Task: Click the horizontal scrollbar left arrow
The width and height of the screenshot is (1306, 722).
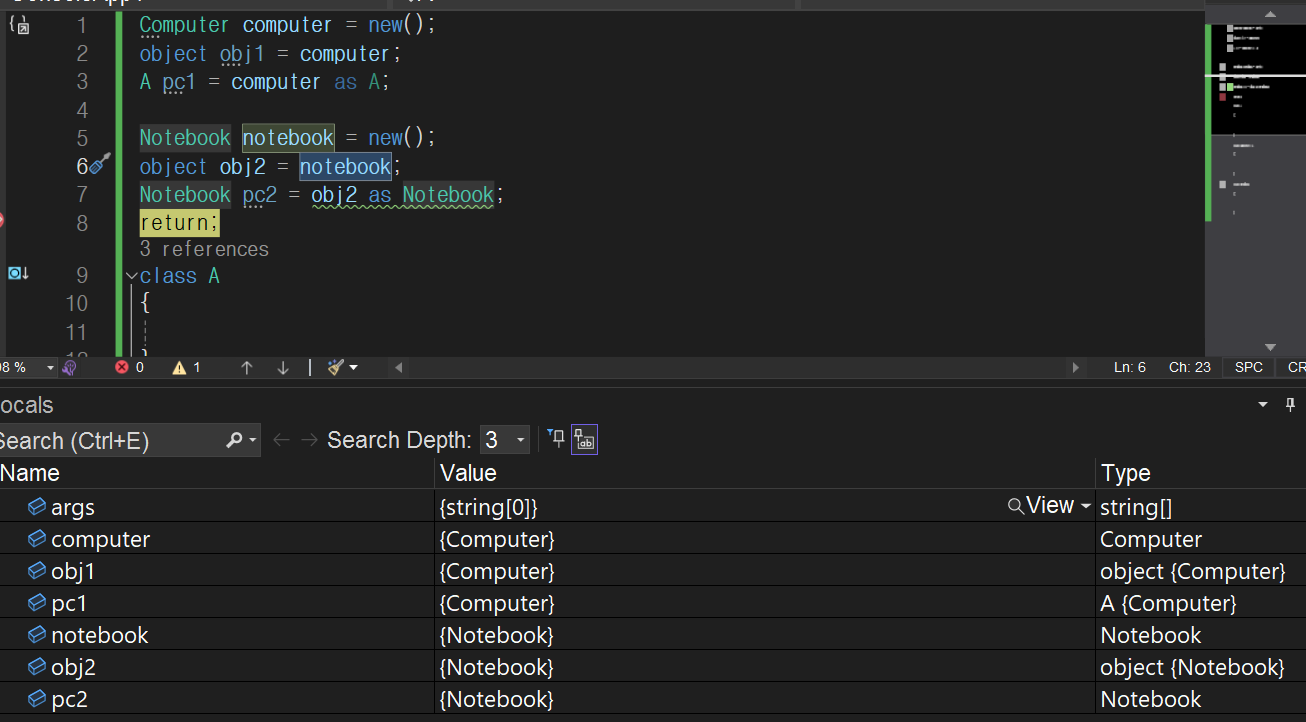Action: (x=399, y=367)
